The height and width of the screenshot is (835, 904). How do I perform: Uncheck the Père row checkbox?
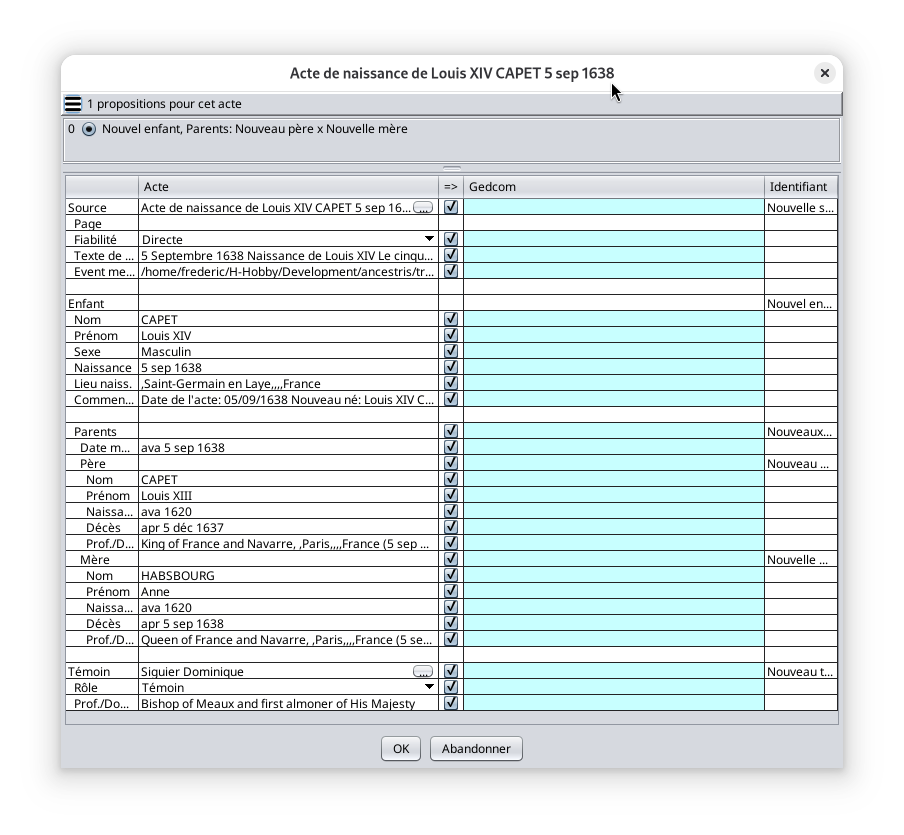click(451, 463)
